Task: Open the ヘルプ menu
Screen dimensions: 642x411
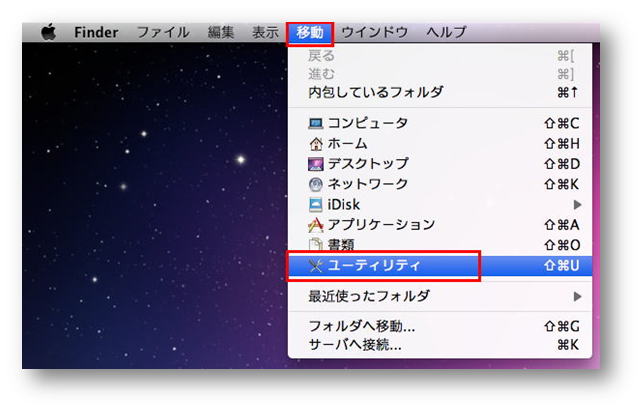Action: coord(446,32)
